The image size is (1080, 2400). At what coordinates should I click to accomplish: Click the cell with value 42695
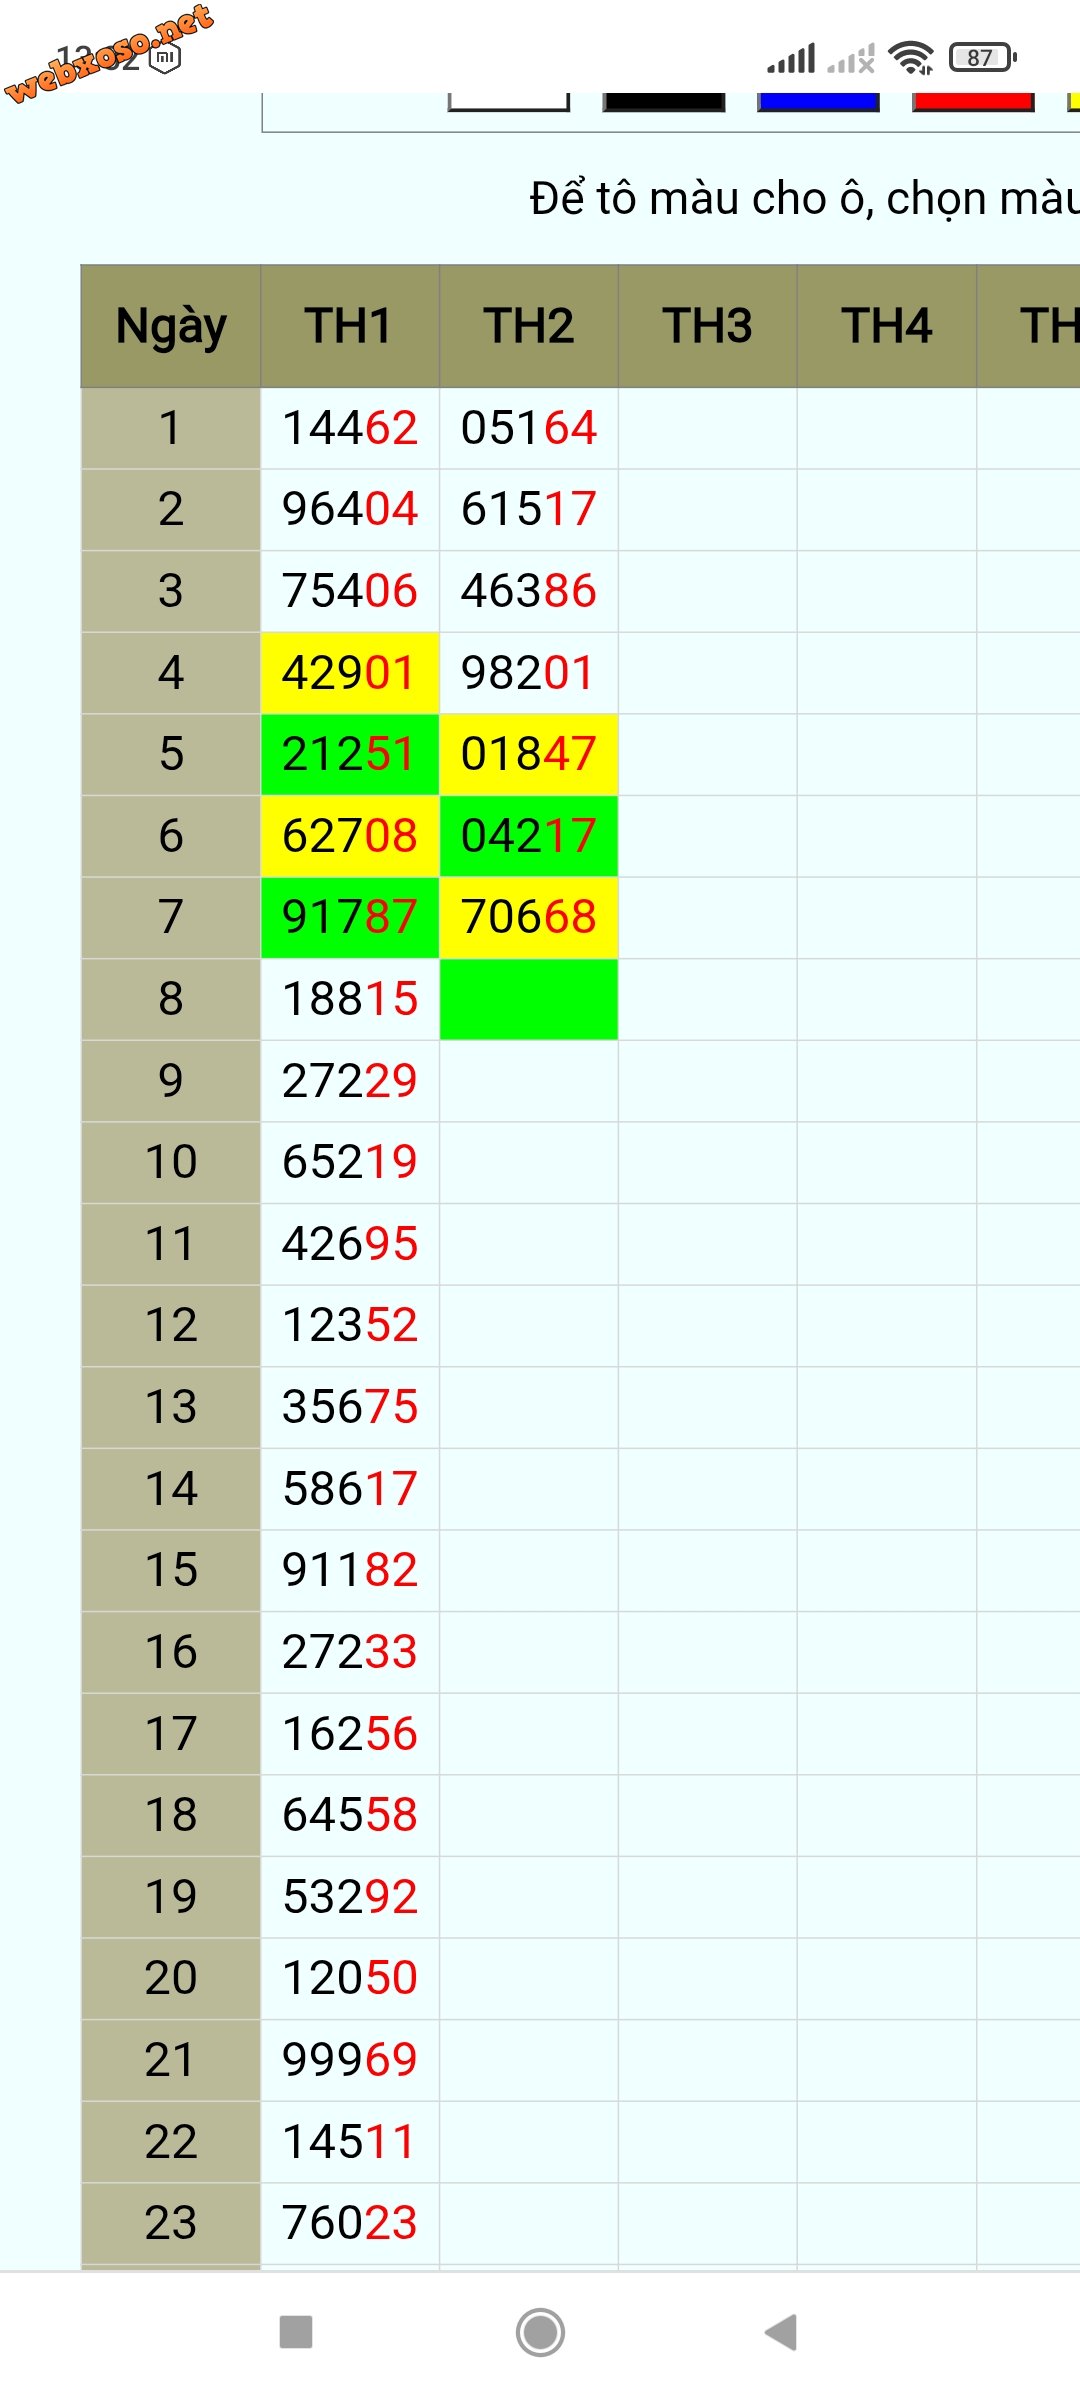[350, 1244]
